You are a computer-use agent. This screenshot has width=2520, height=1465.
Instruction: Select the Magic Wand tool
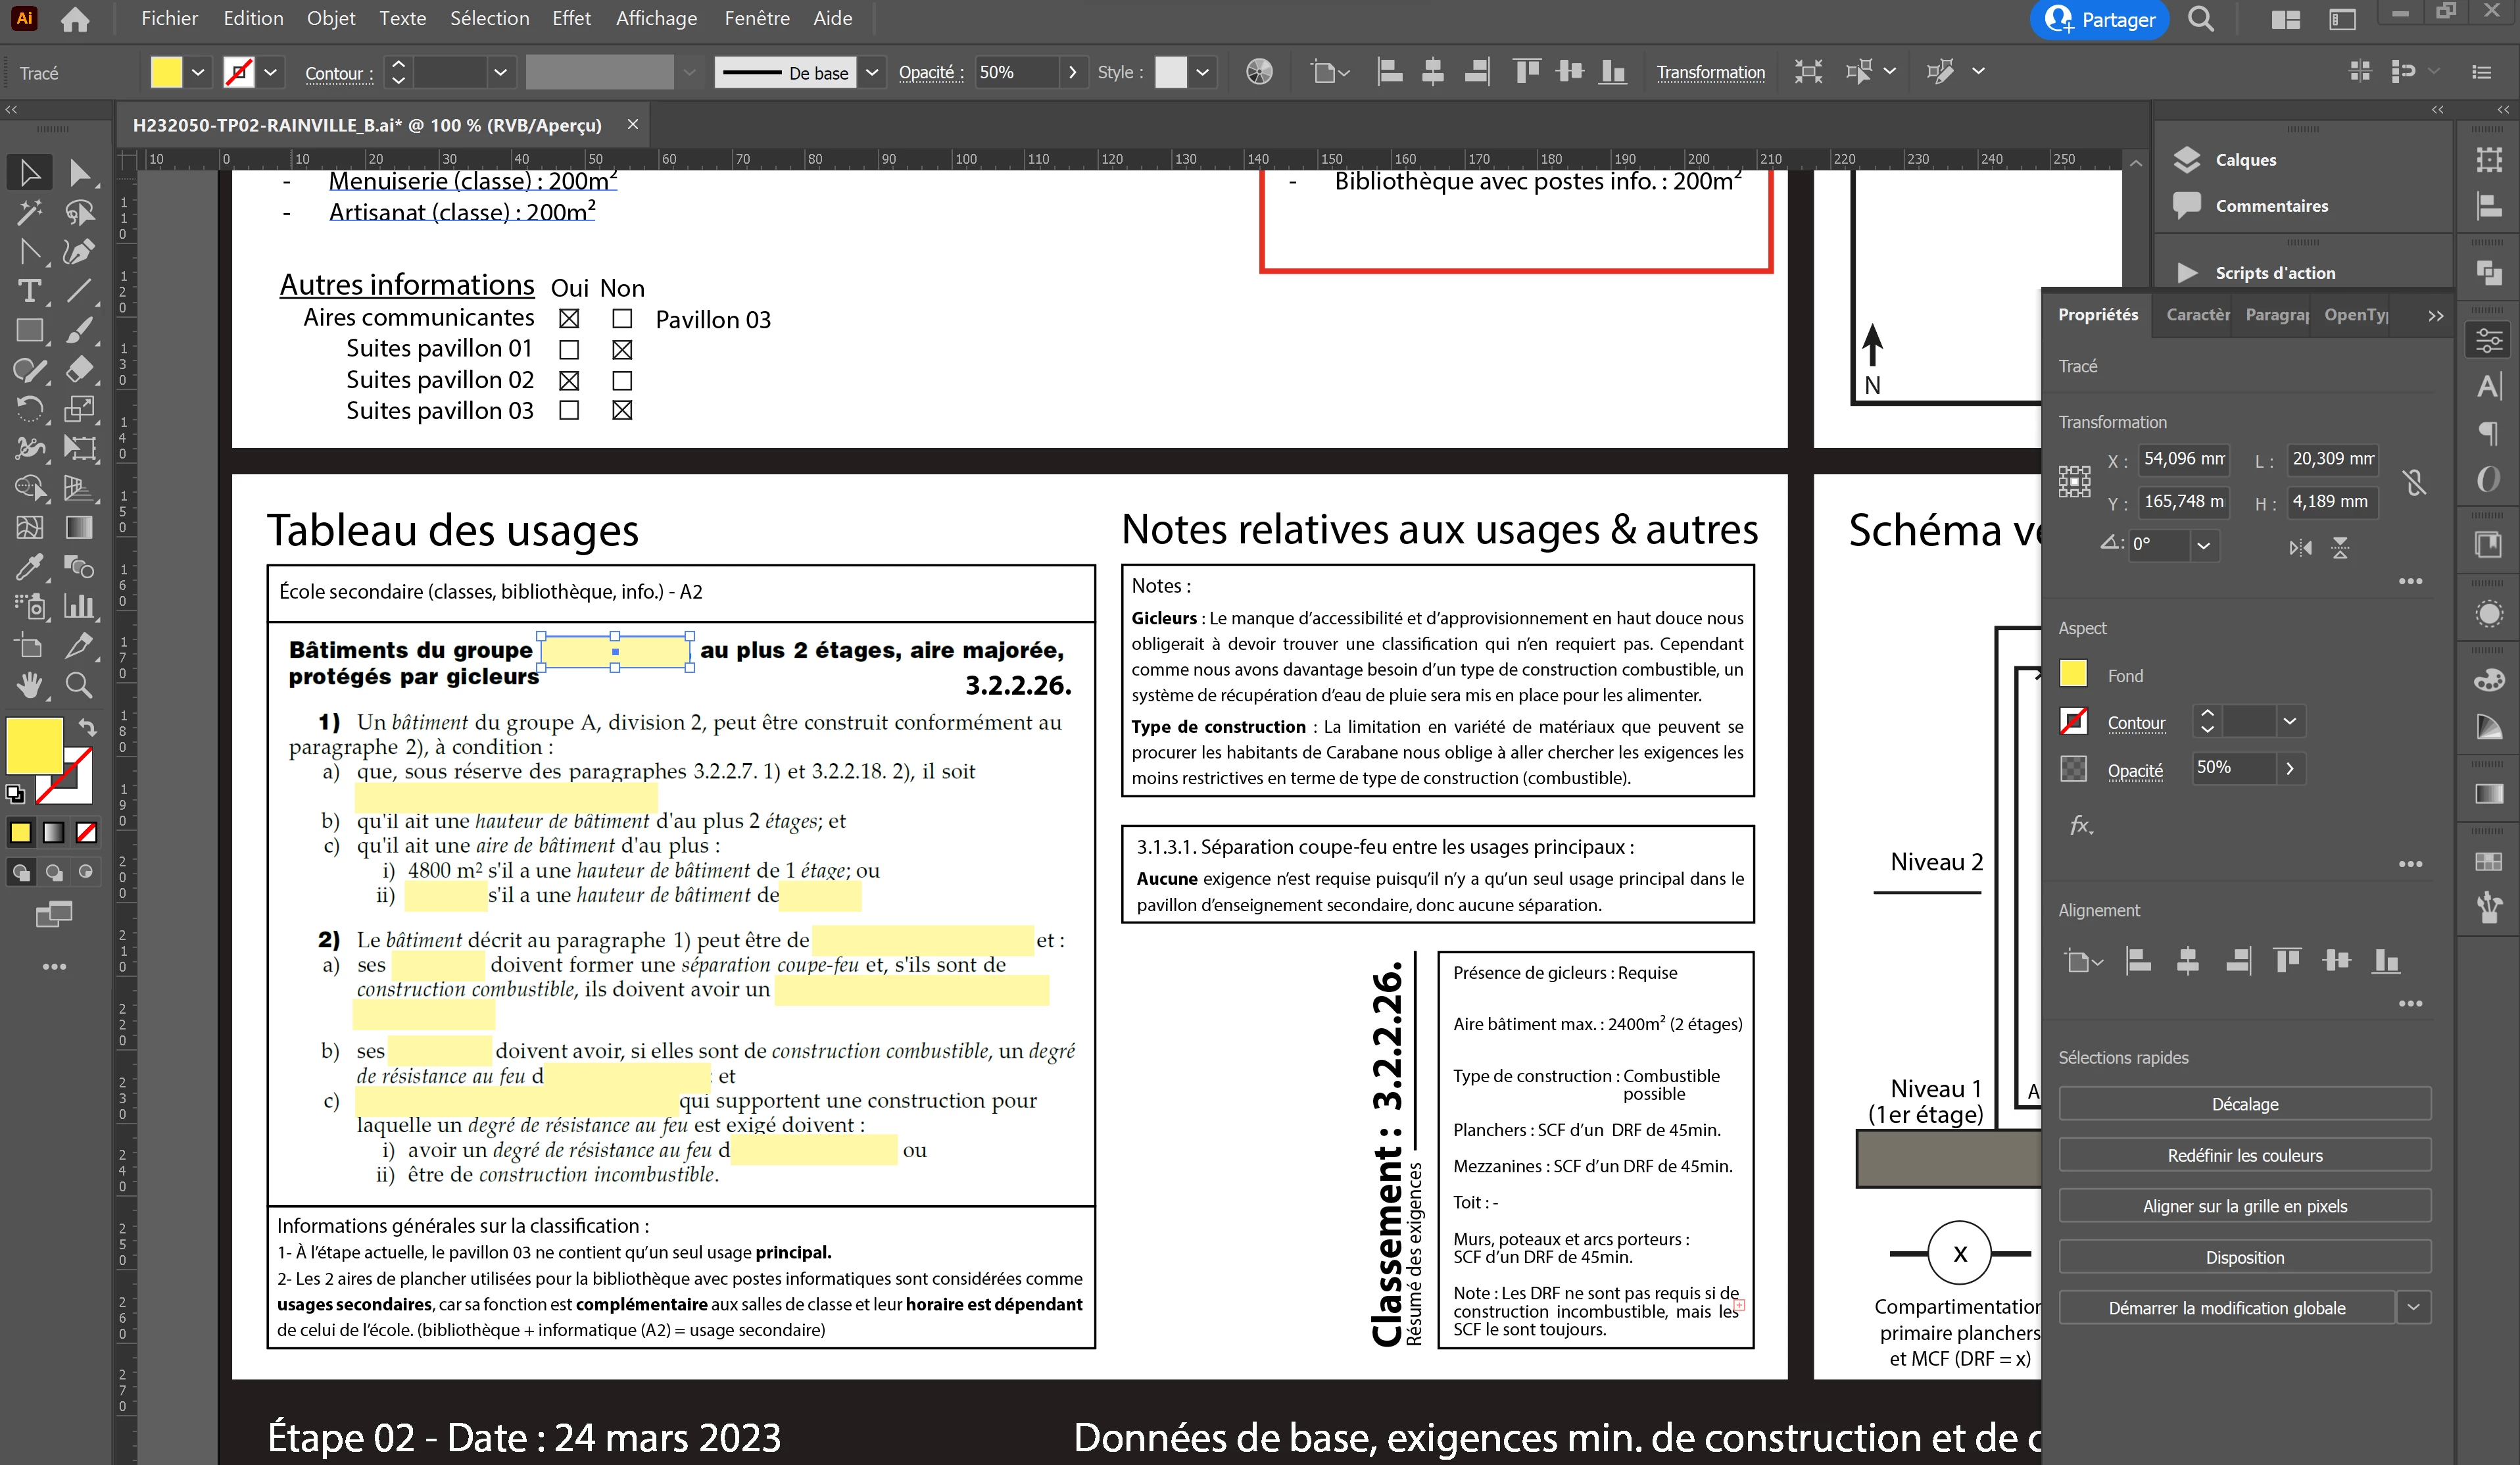pos(29,211)
